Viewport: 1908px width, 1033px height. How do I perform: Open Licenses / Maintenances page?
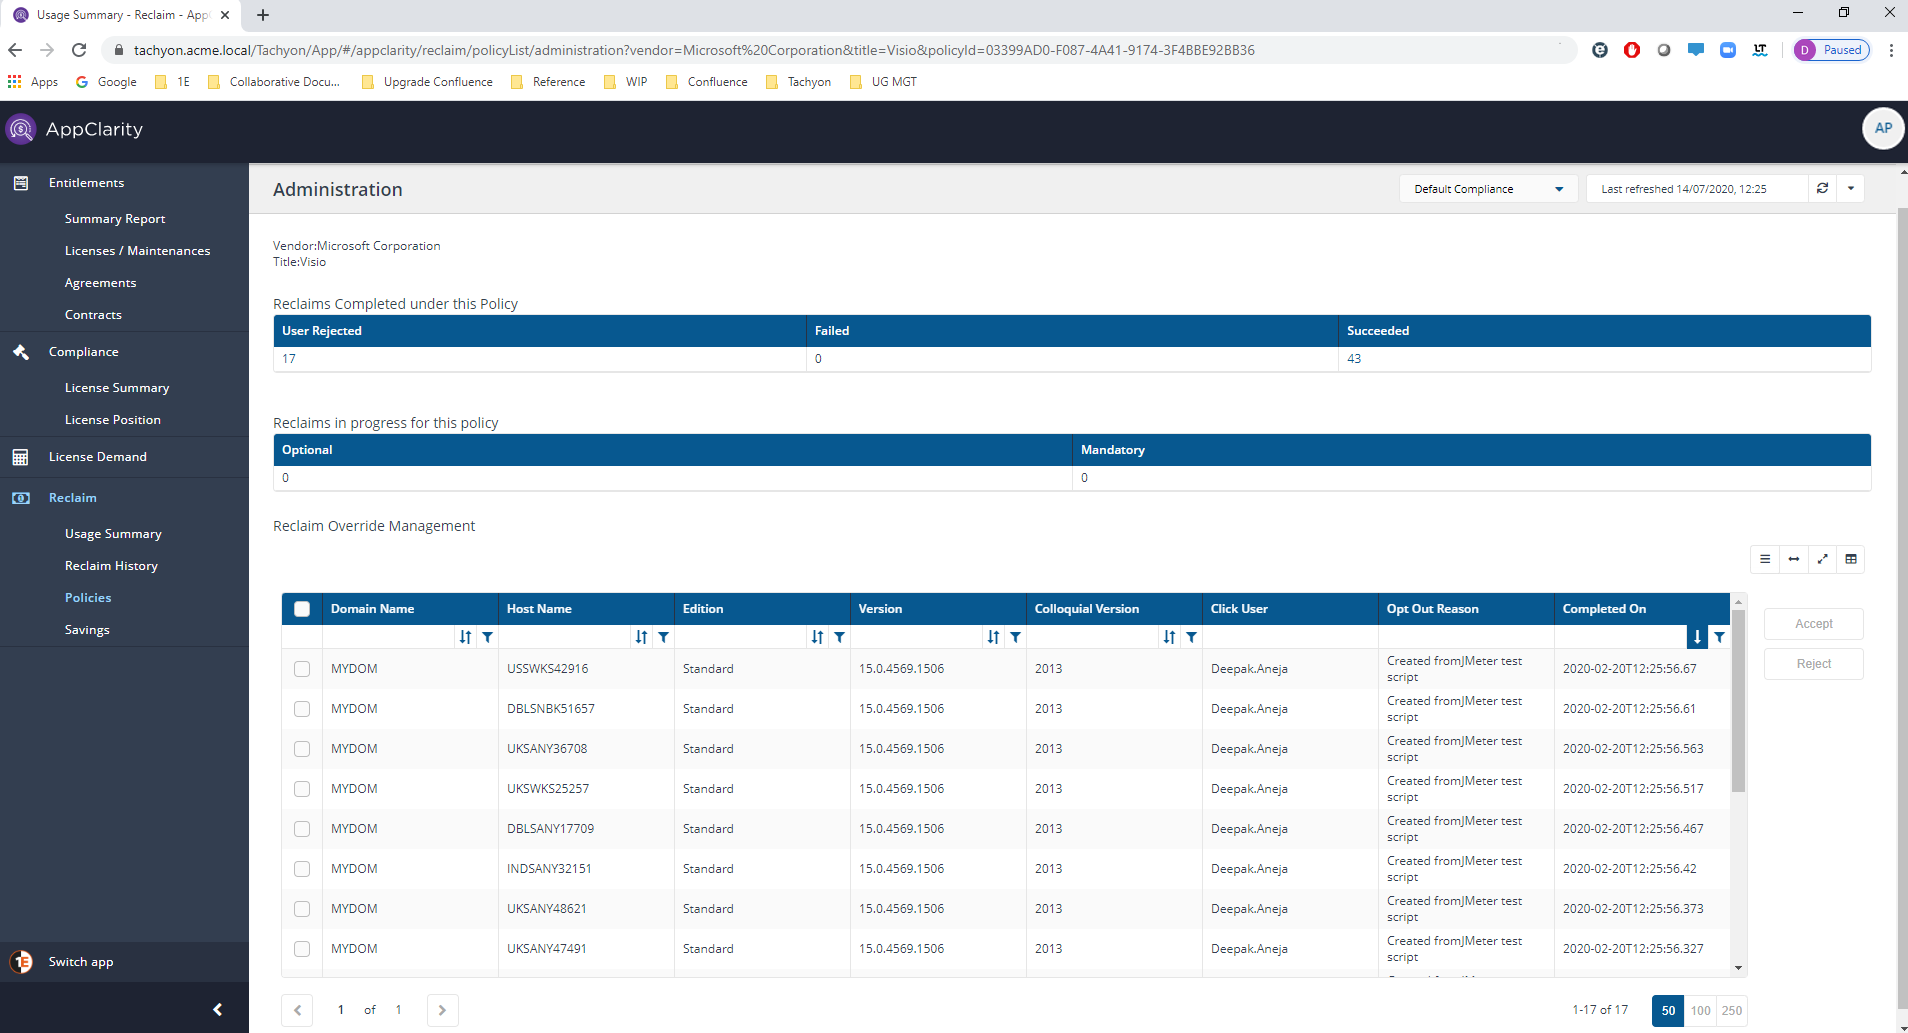(137, 251)
